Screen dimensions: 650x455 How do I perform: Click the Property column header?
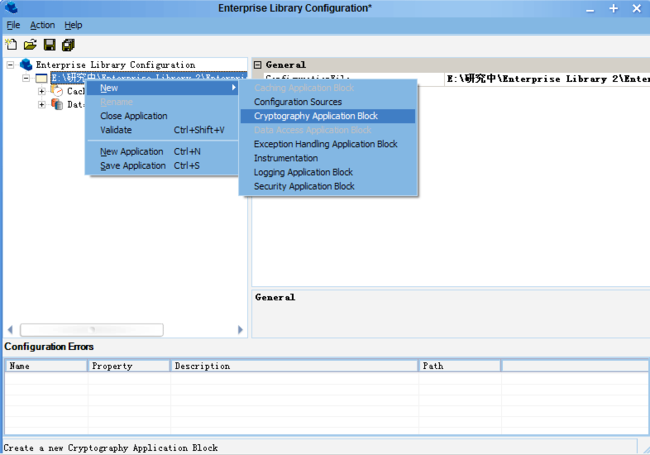pyautogui.click(x=129, y=366)
